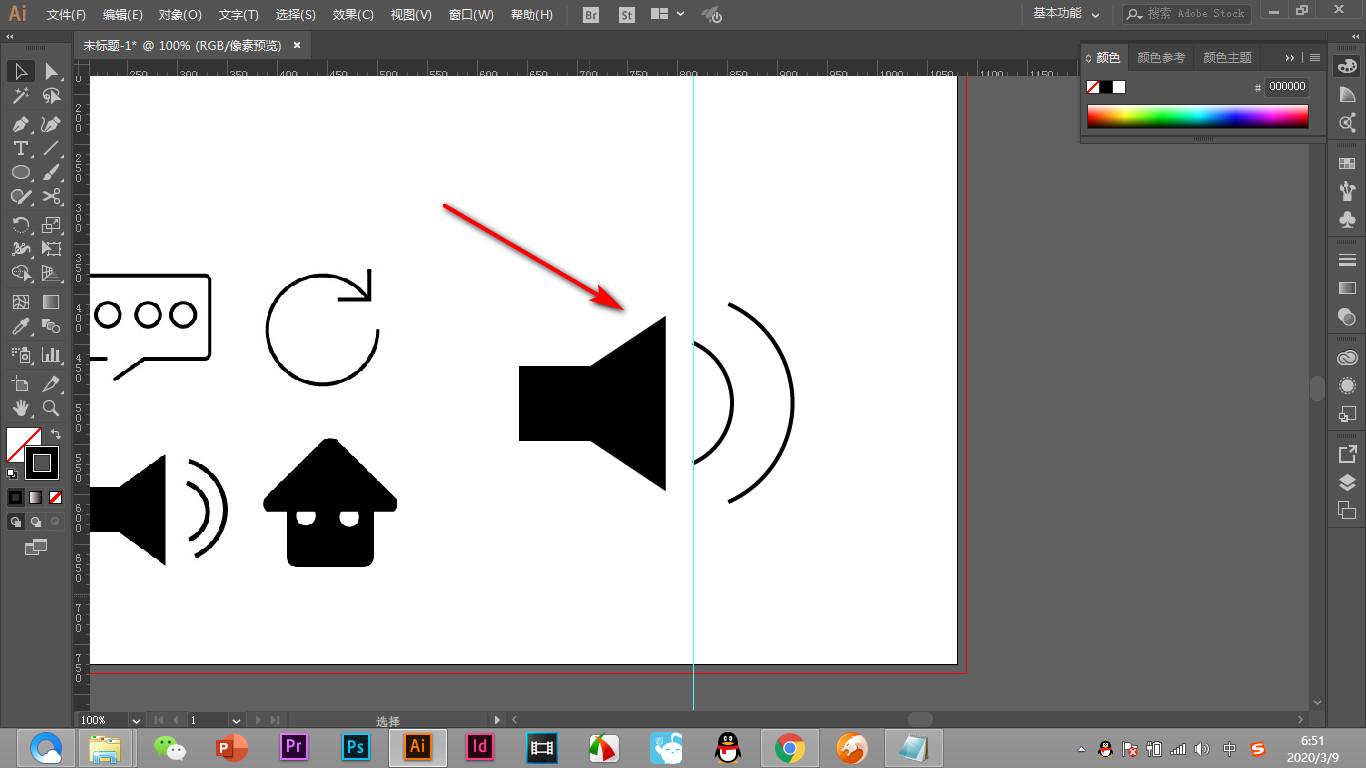Select the Type (T) tool
The width and height of the screenshot is (1366, 768).
[x=20, y=148]
